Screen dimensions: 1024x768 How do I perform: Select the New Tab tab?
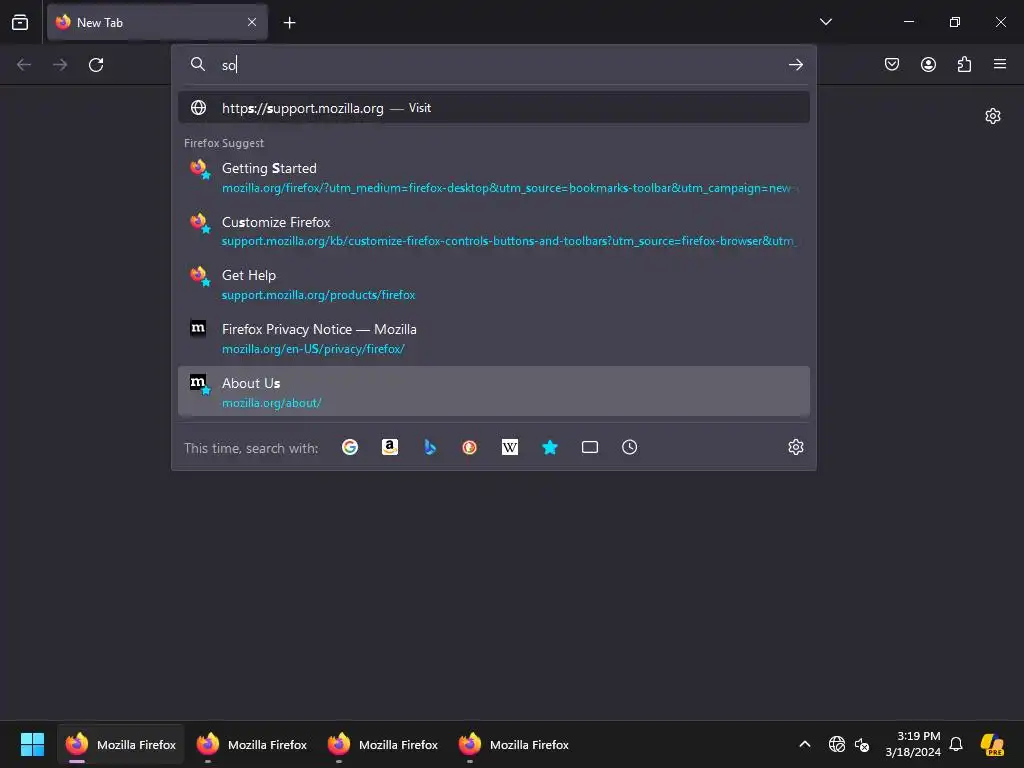tap(157, 22)
